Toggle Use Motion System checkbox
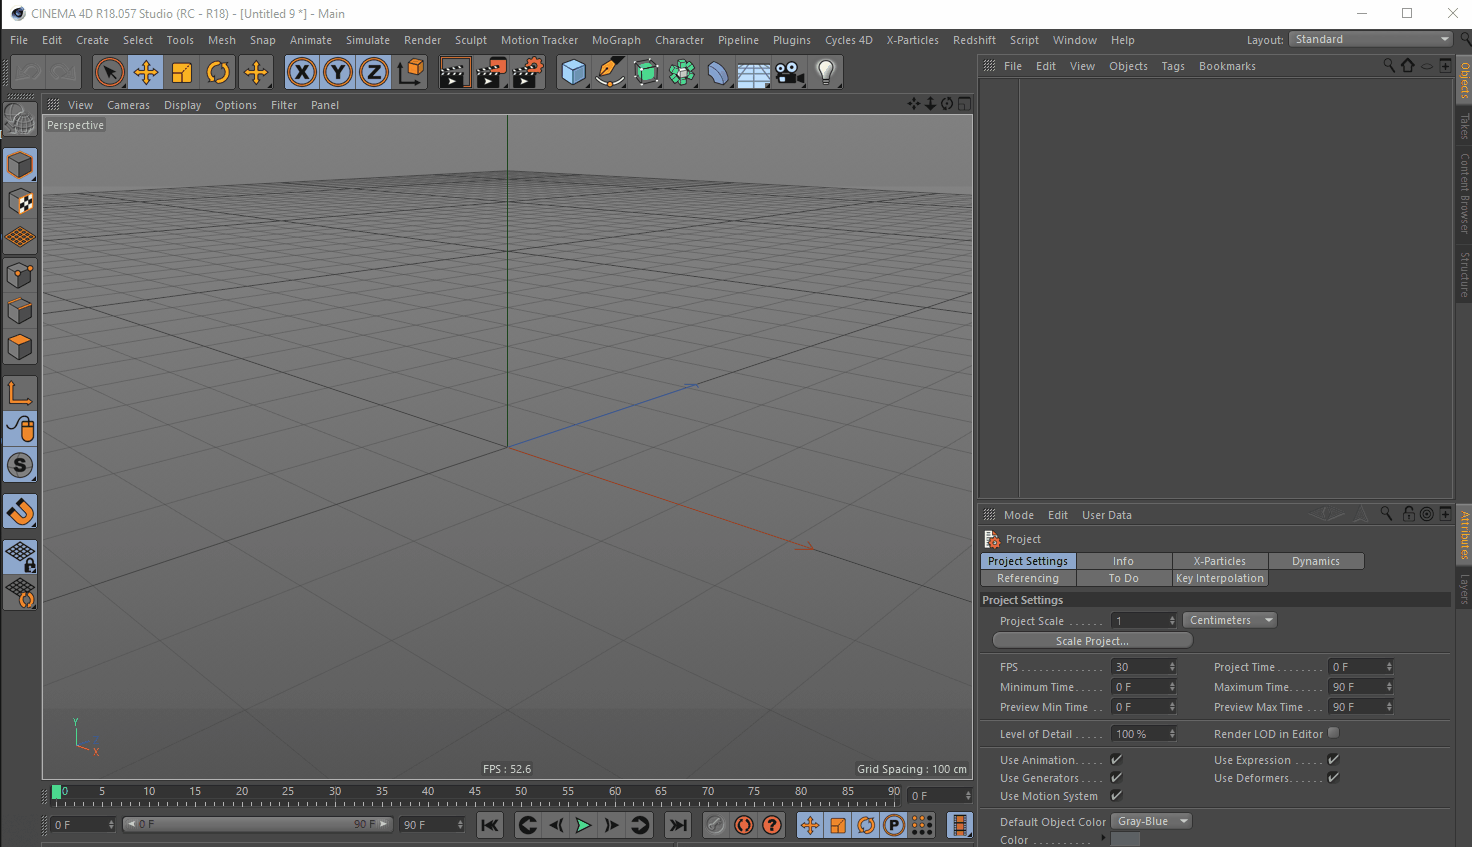This screenshot has height=847, width=1472. pyautogui.click(x=1116, y=796)
